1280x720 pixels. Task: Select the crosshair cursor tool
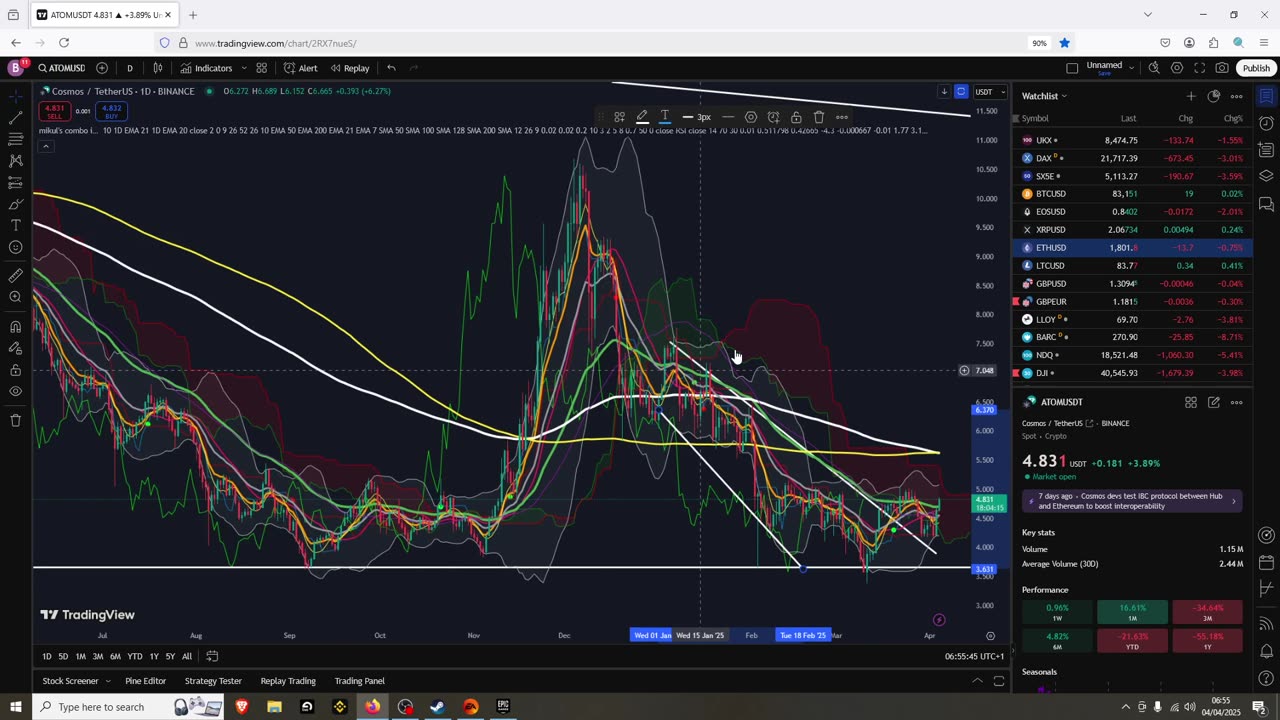pos(15,96)
